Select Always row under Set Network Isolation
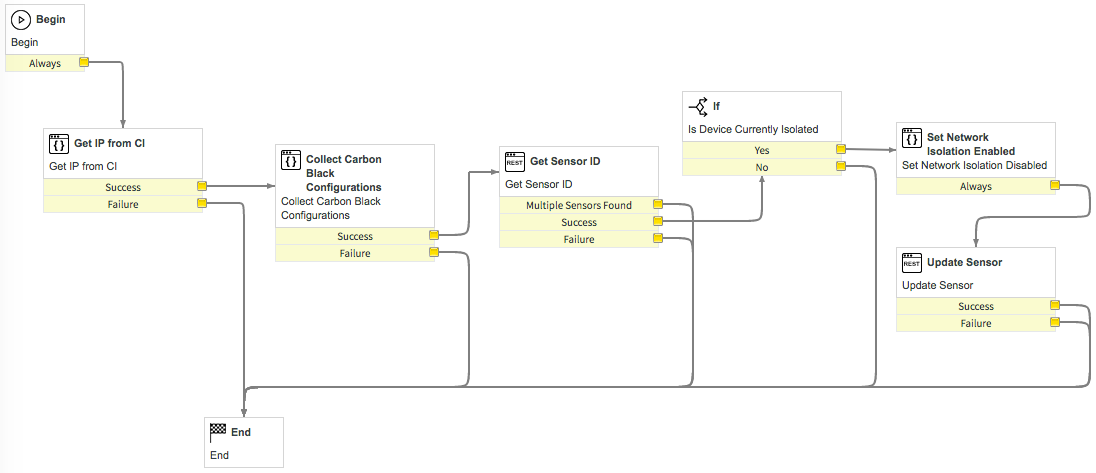The image size is (1096, 473). [x=976, y=187]
